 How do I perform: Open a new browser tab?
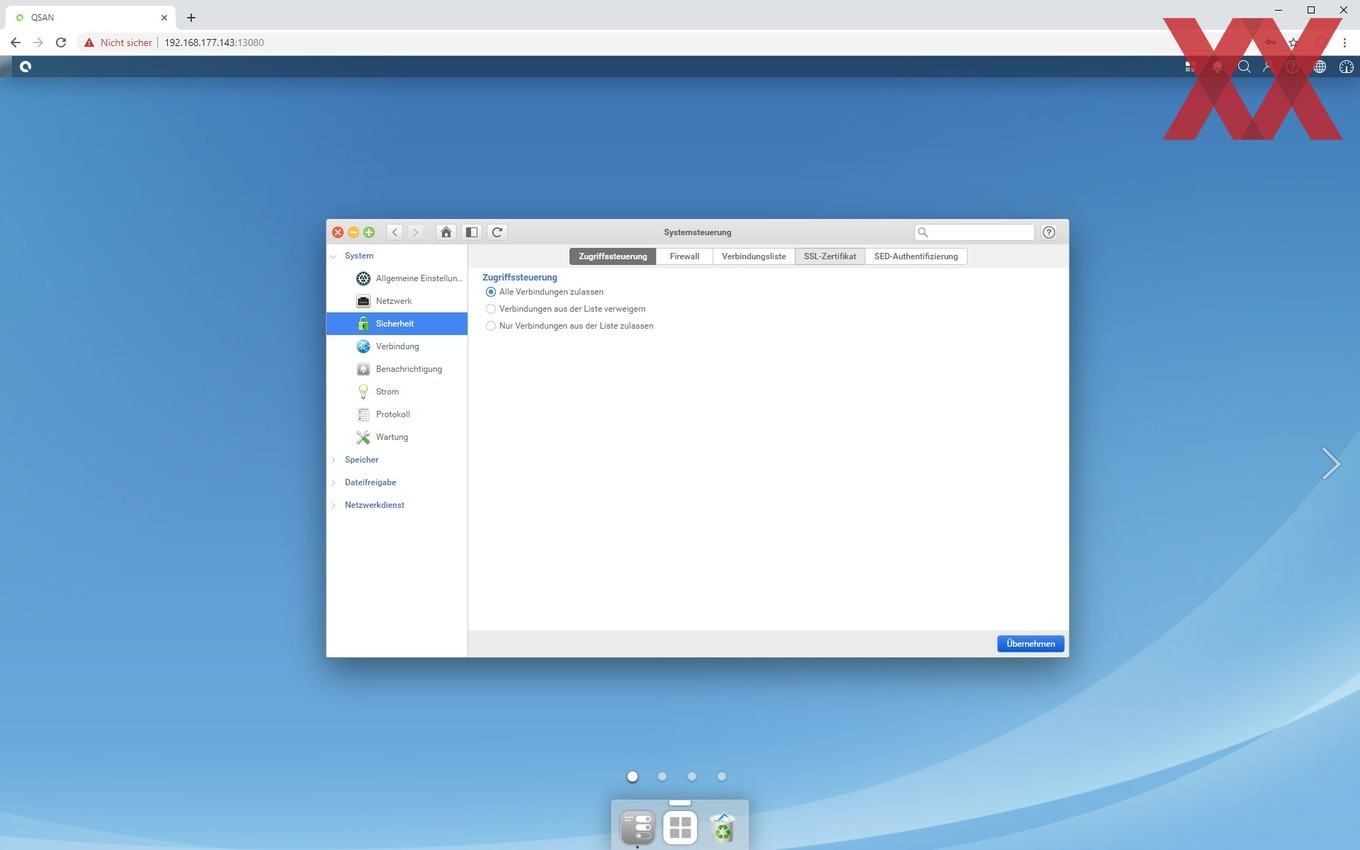(x=191, y=17)
